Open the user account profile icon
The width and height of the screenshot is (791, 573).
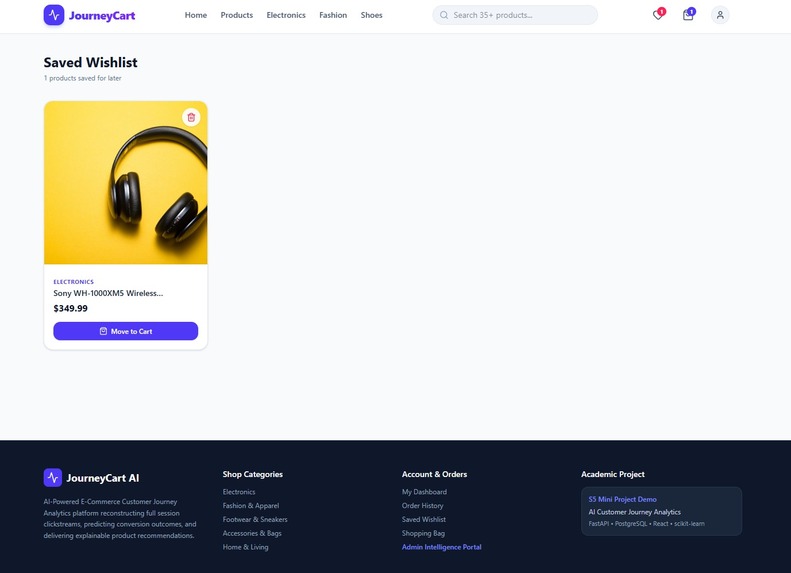pyautogui.click(x=720, y=15)
